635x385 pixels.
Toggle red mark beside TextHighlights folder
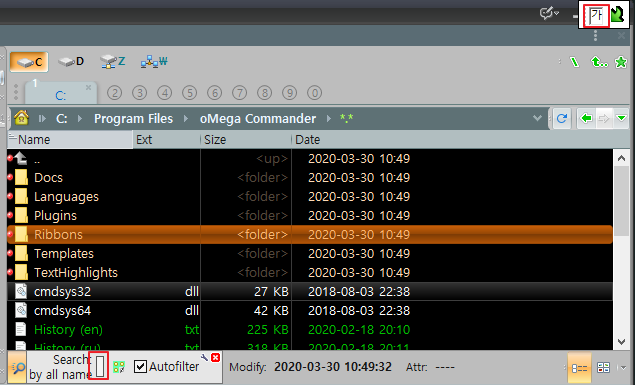[10, 272]
